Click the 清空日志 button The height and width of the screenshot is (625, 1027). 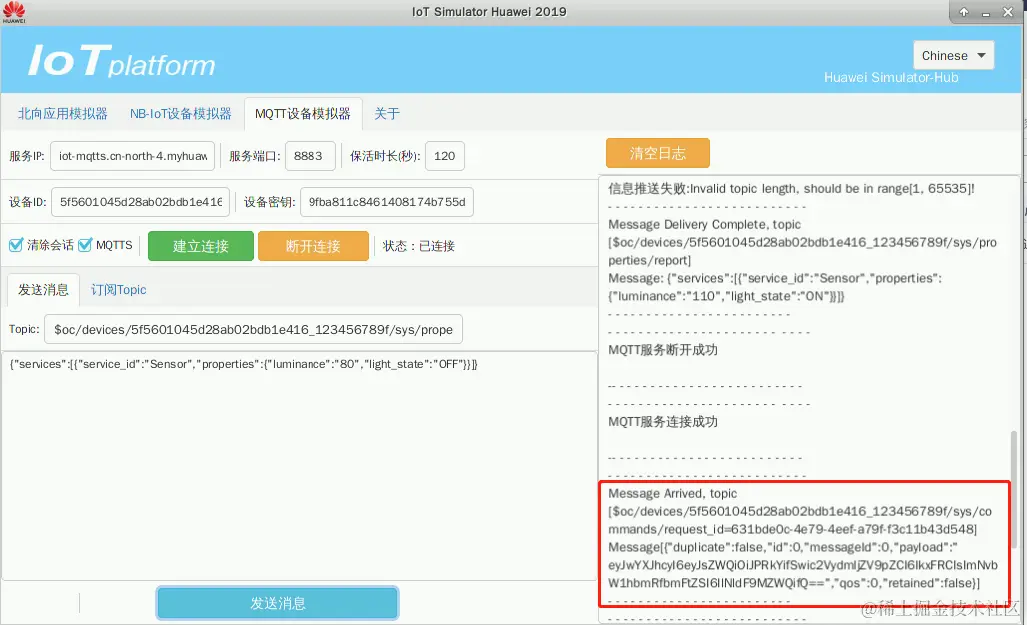(658, 153)
